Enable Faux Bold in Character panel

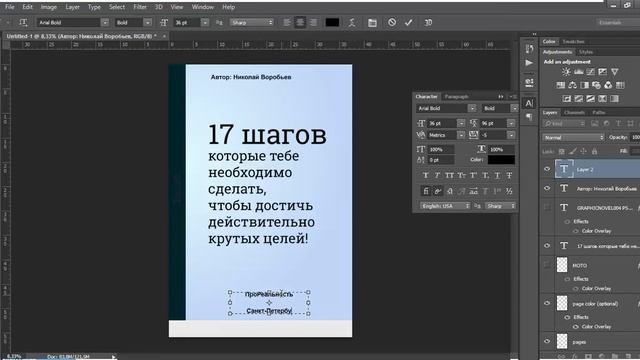(x=425, y=176)
